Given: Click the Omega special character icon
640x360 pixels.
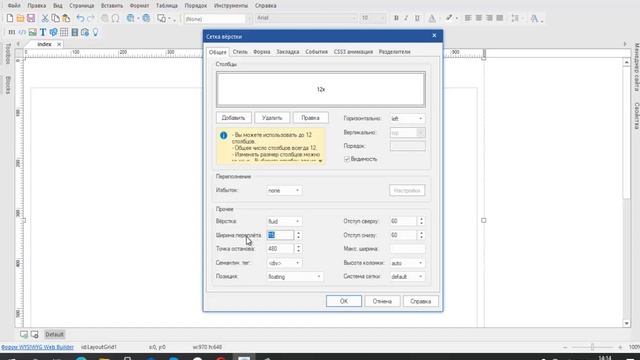Looking at the screenshot, I should pos(116,18).
